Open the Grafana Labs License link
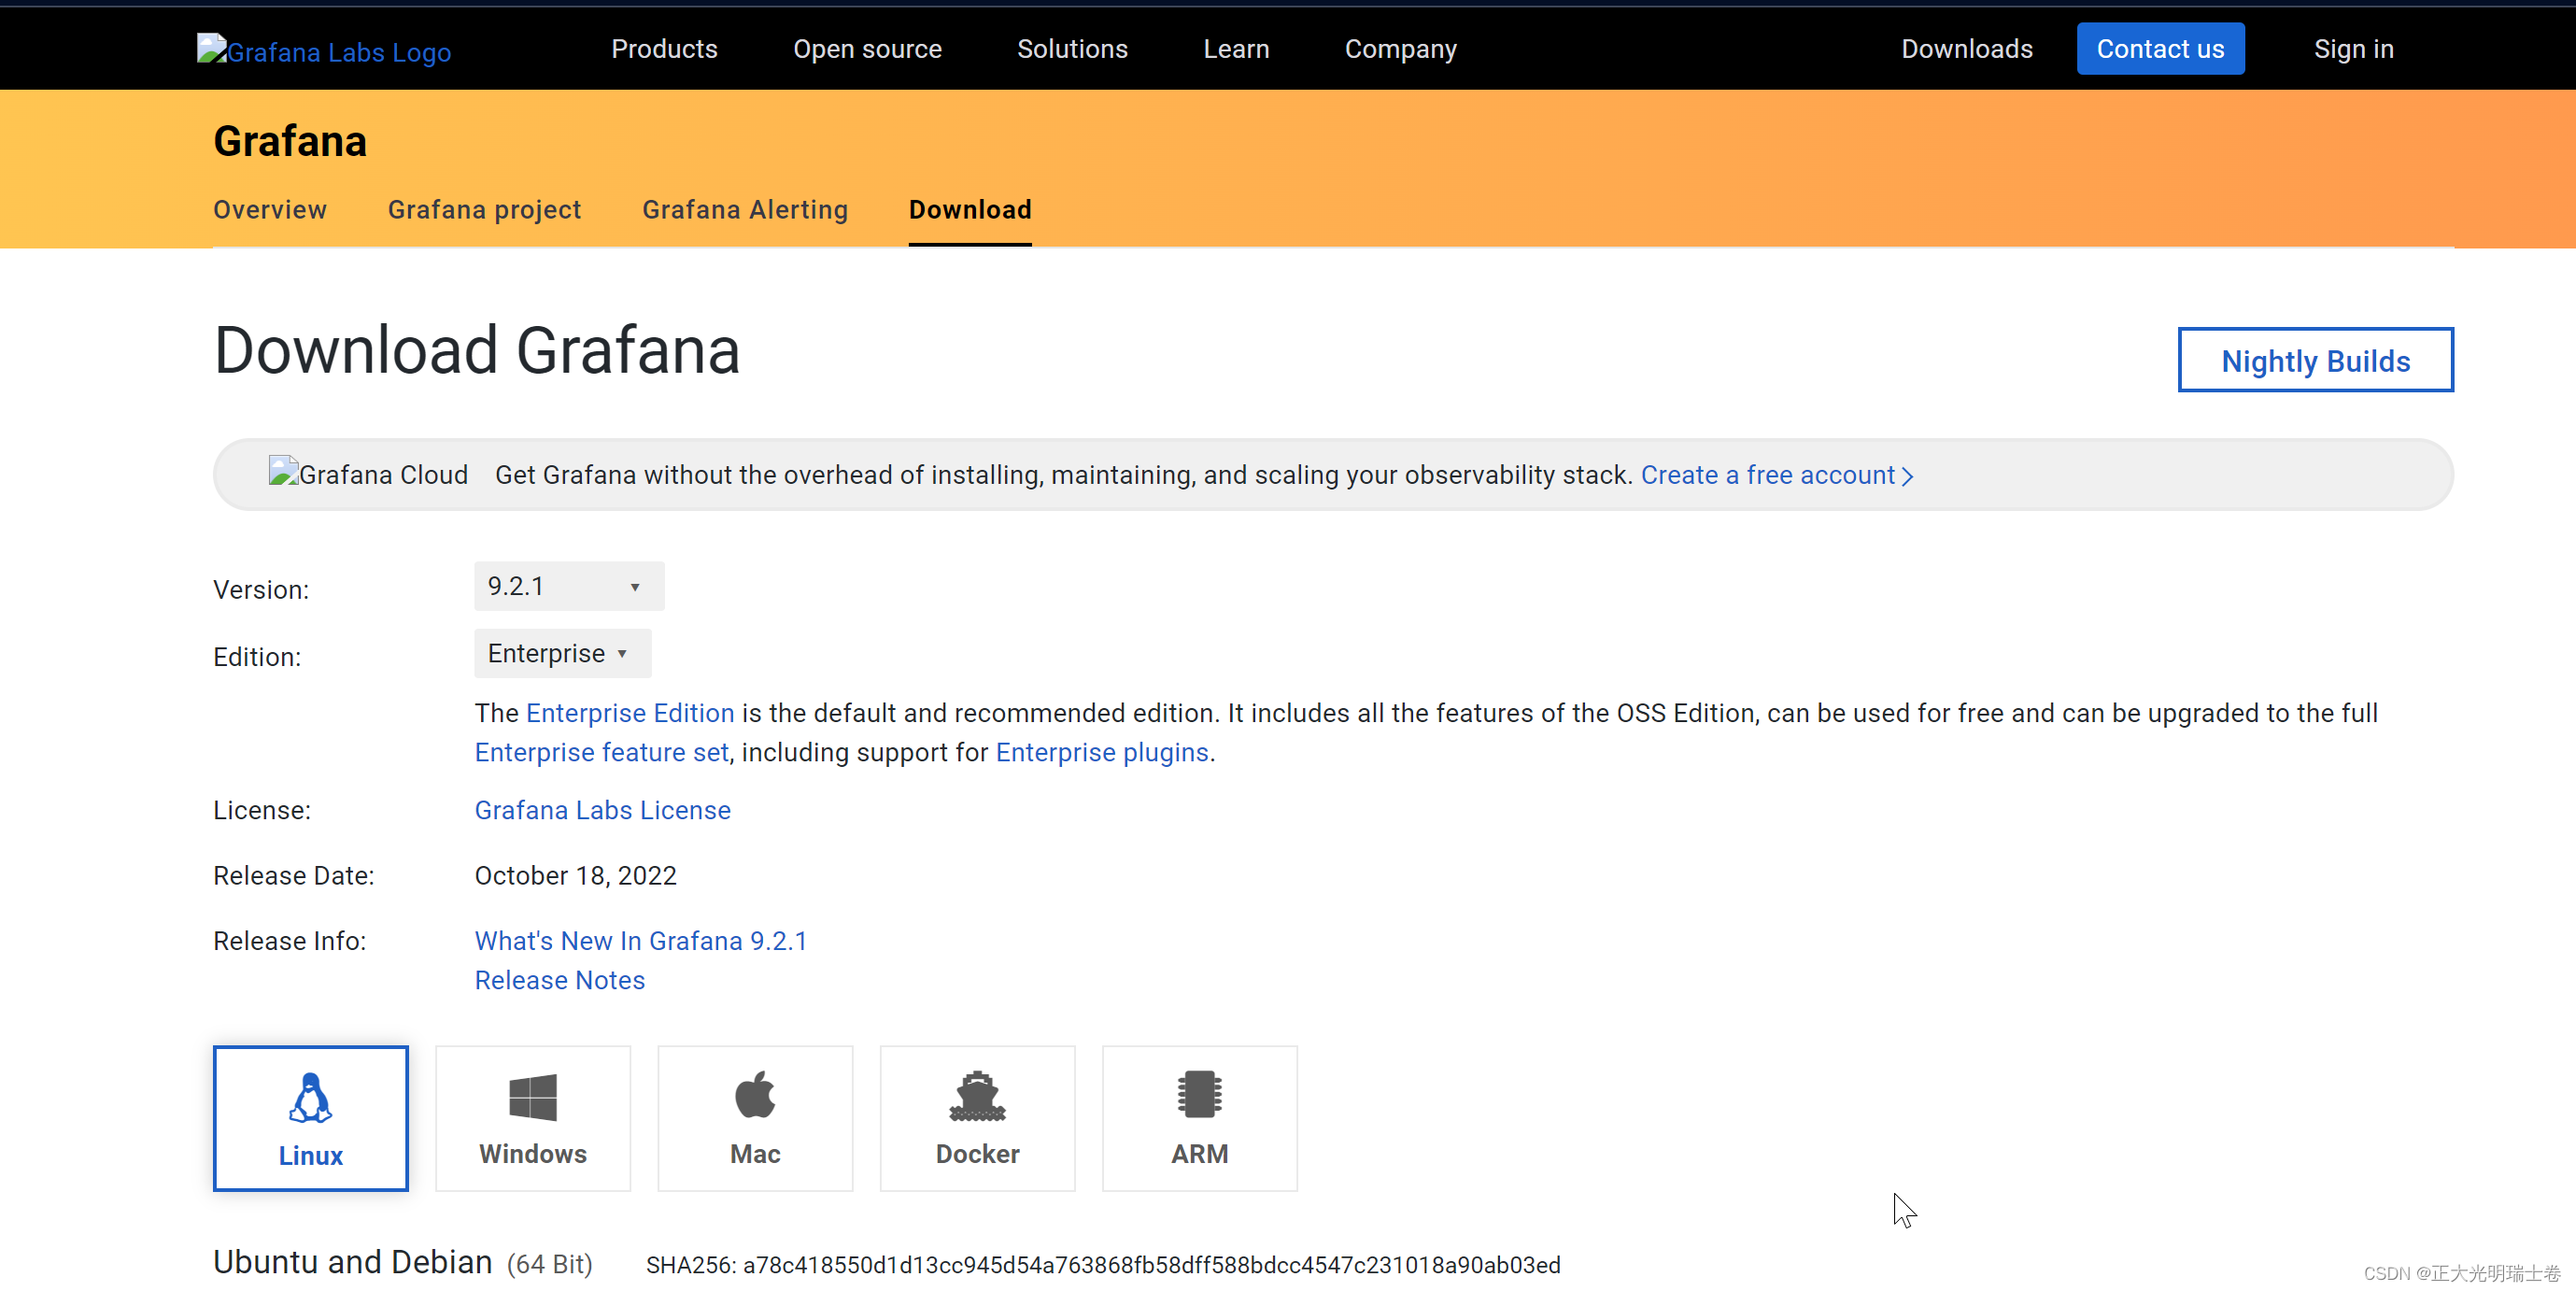 [602, 810]
